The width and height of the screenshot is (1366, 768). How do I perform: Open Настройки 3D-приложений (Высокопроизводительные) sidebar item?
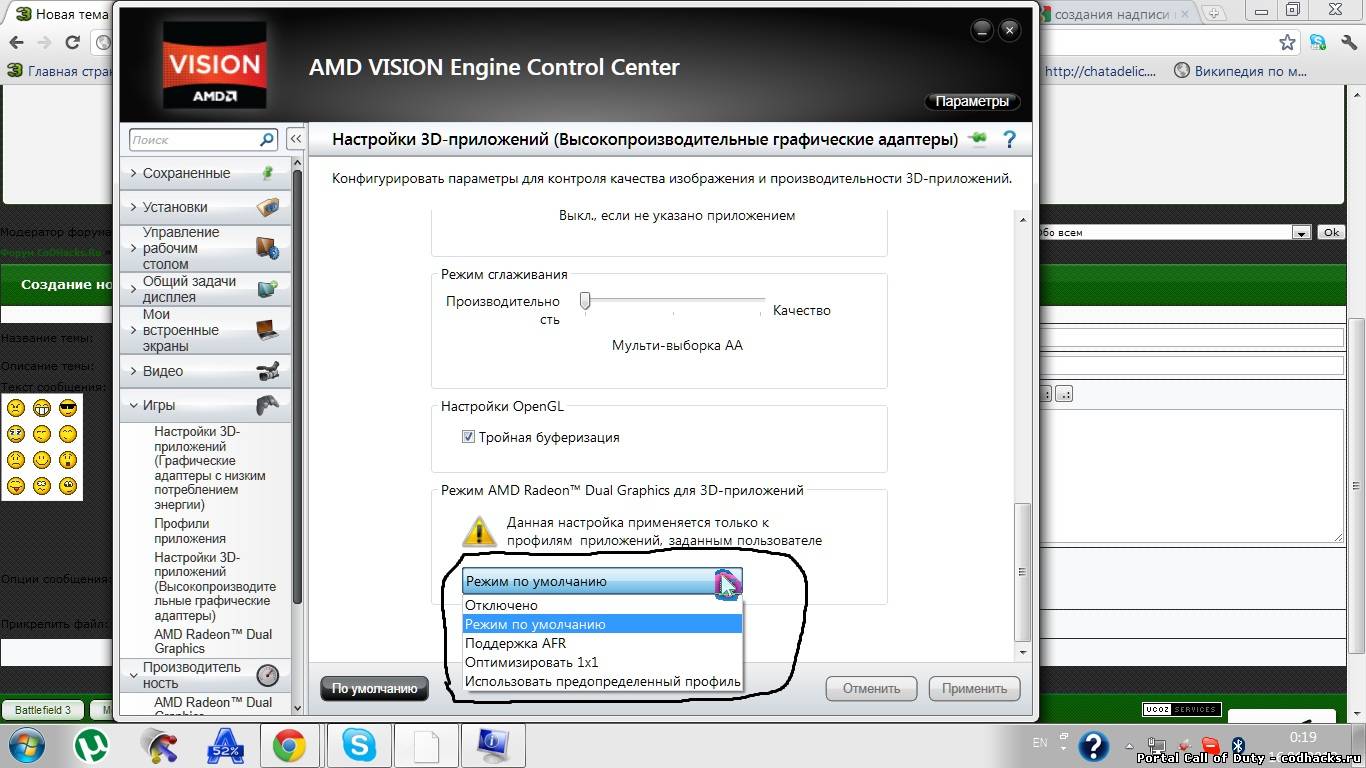tap(215, 586)
